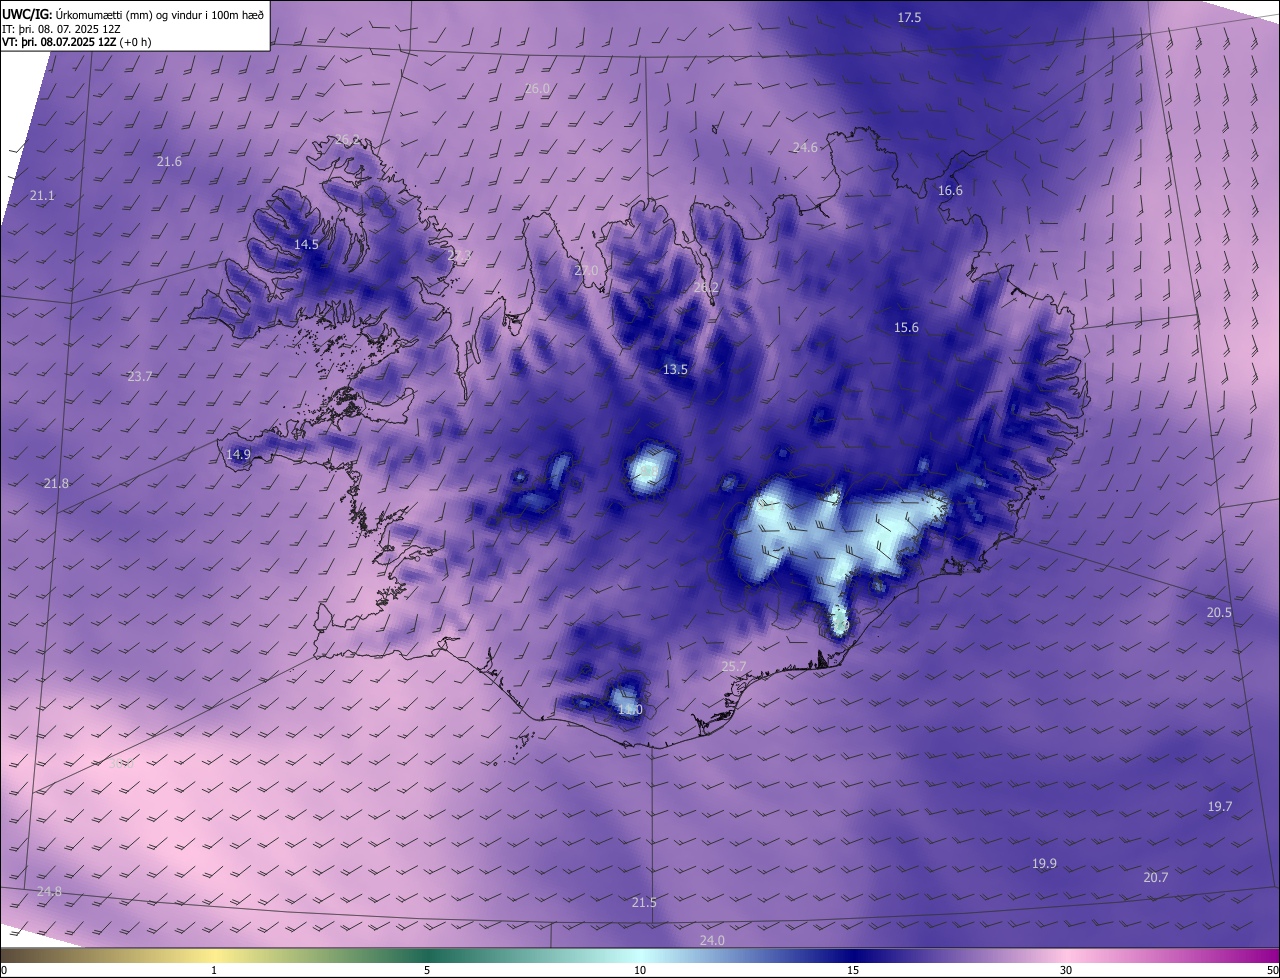Click the 19.9 value label
The image size is (1280, 978).
tap(1044, 864)
